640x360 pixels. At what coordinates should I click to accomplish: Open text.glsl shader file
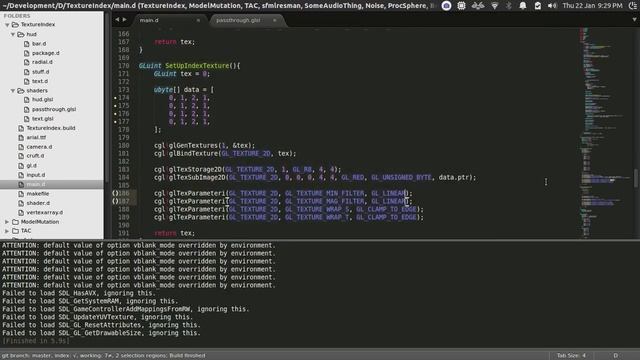point(42,119)
